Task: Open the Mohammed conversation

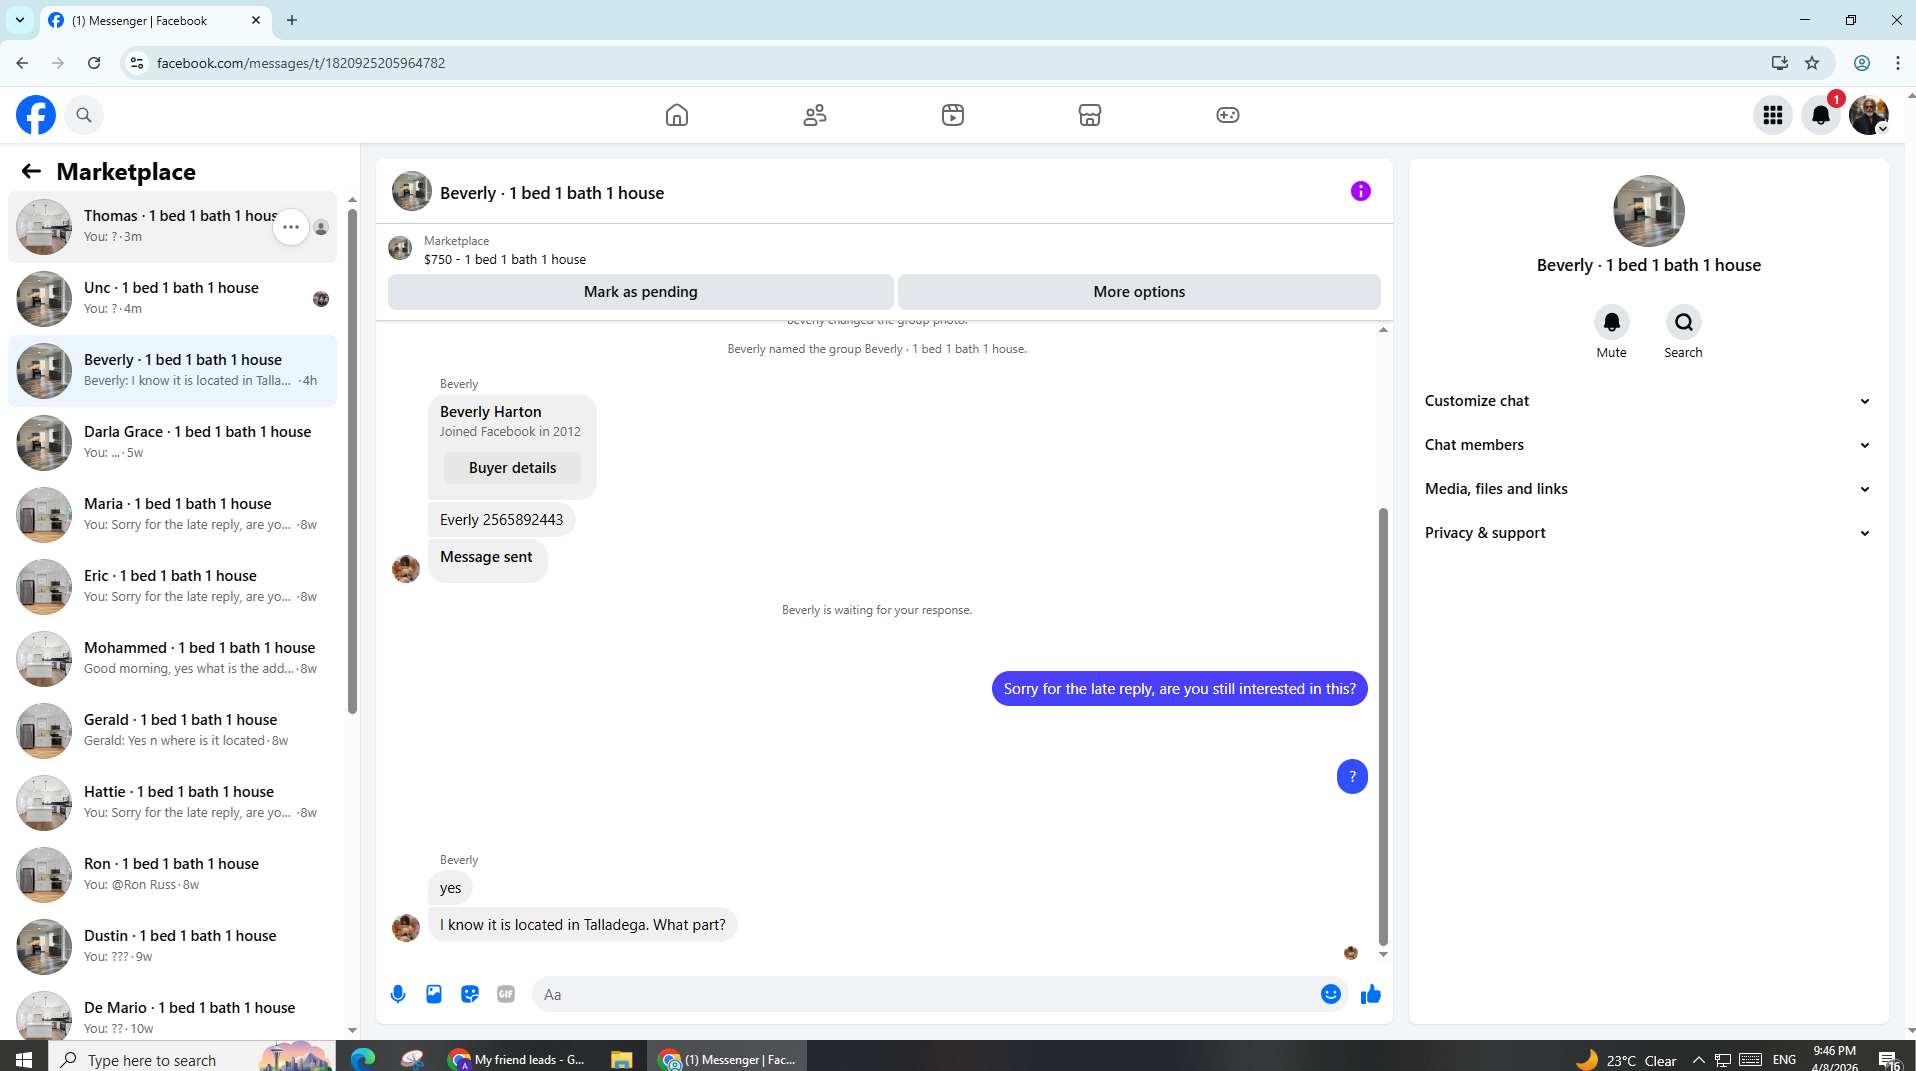Action: (x=172, y=659)
